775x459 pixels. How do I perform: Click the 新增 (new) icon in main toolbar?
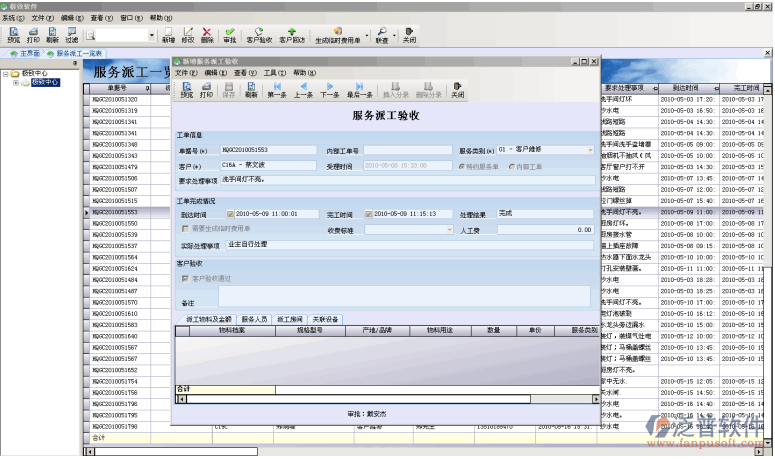pos(168,36)
